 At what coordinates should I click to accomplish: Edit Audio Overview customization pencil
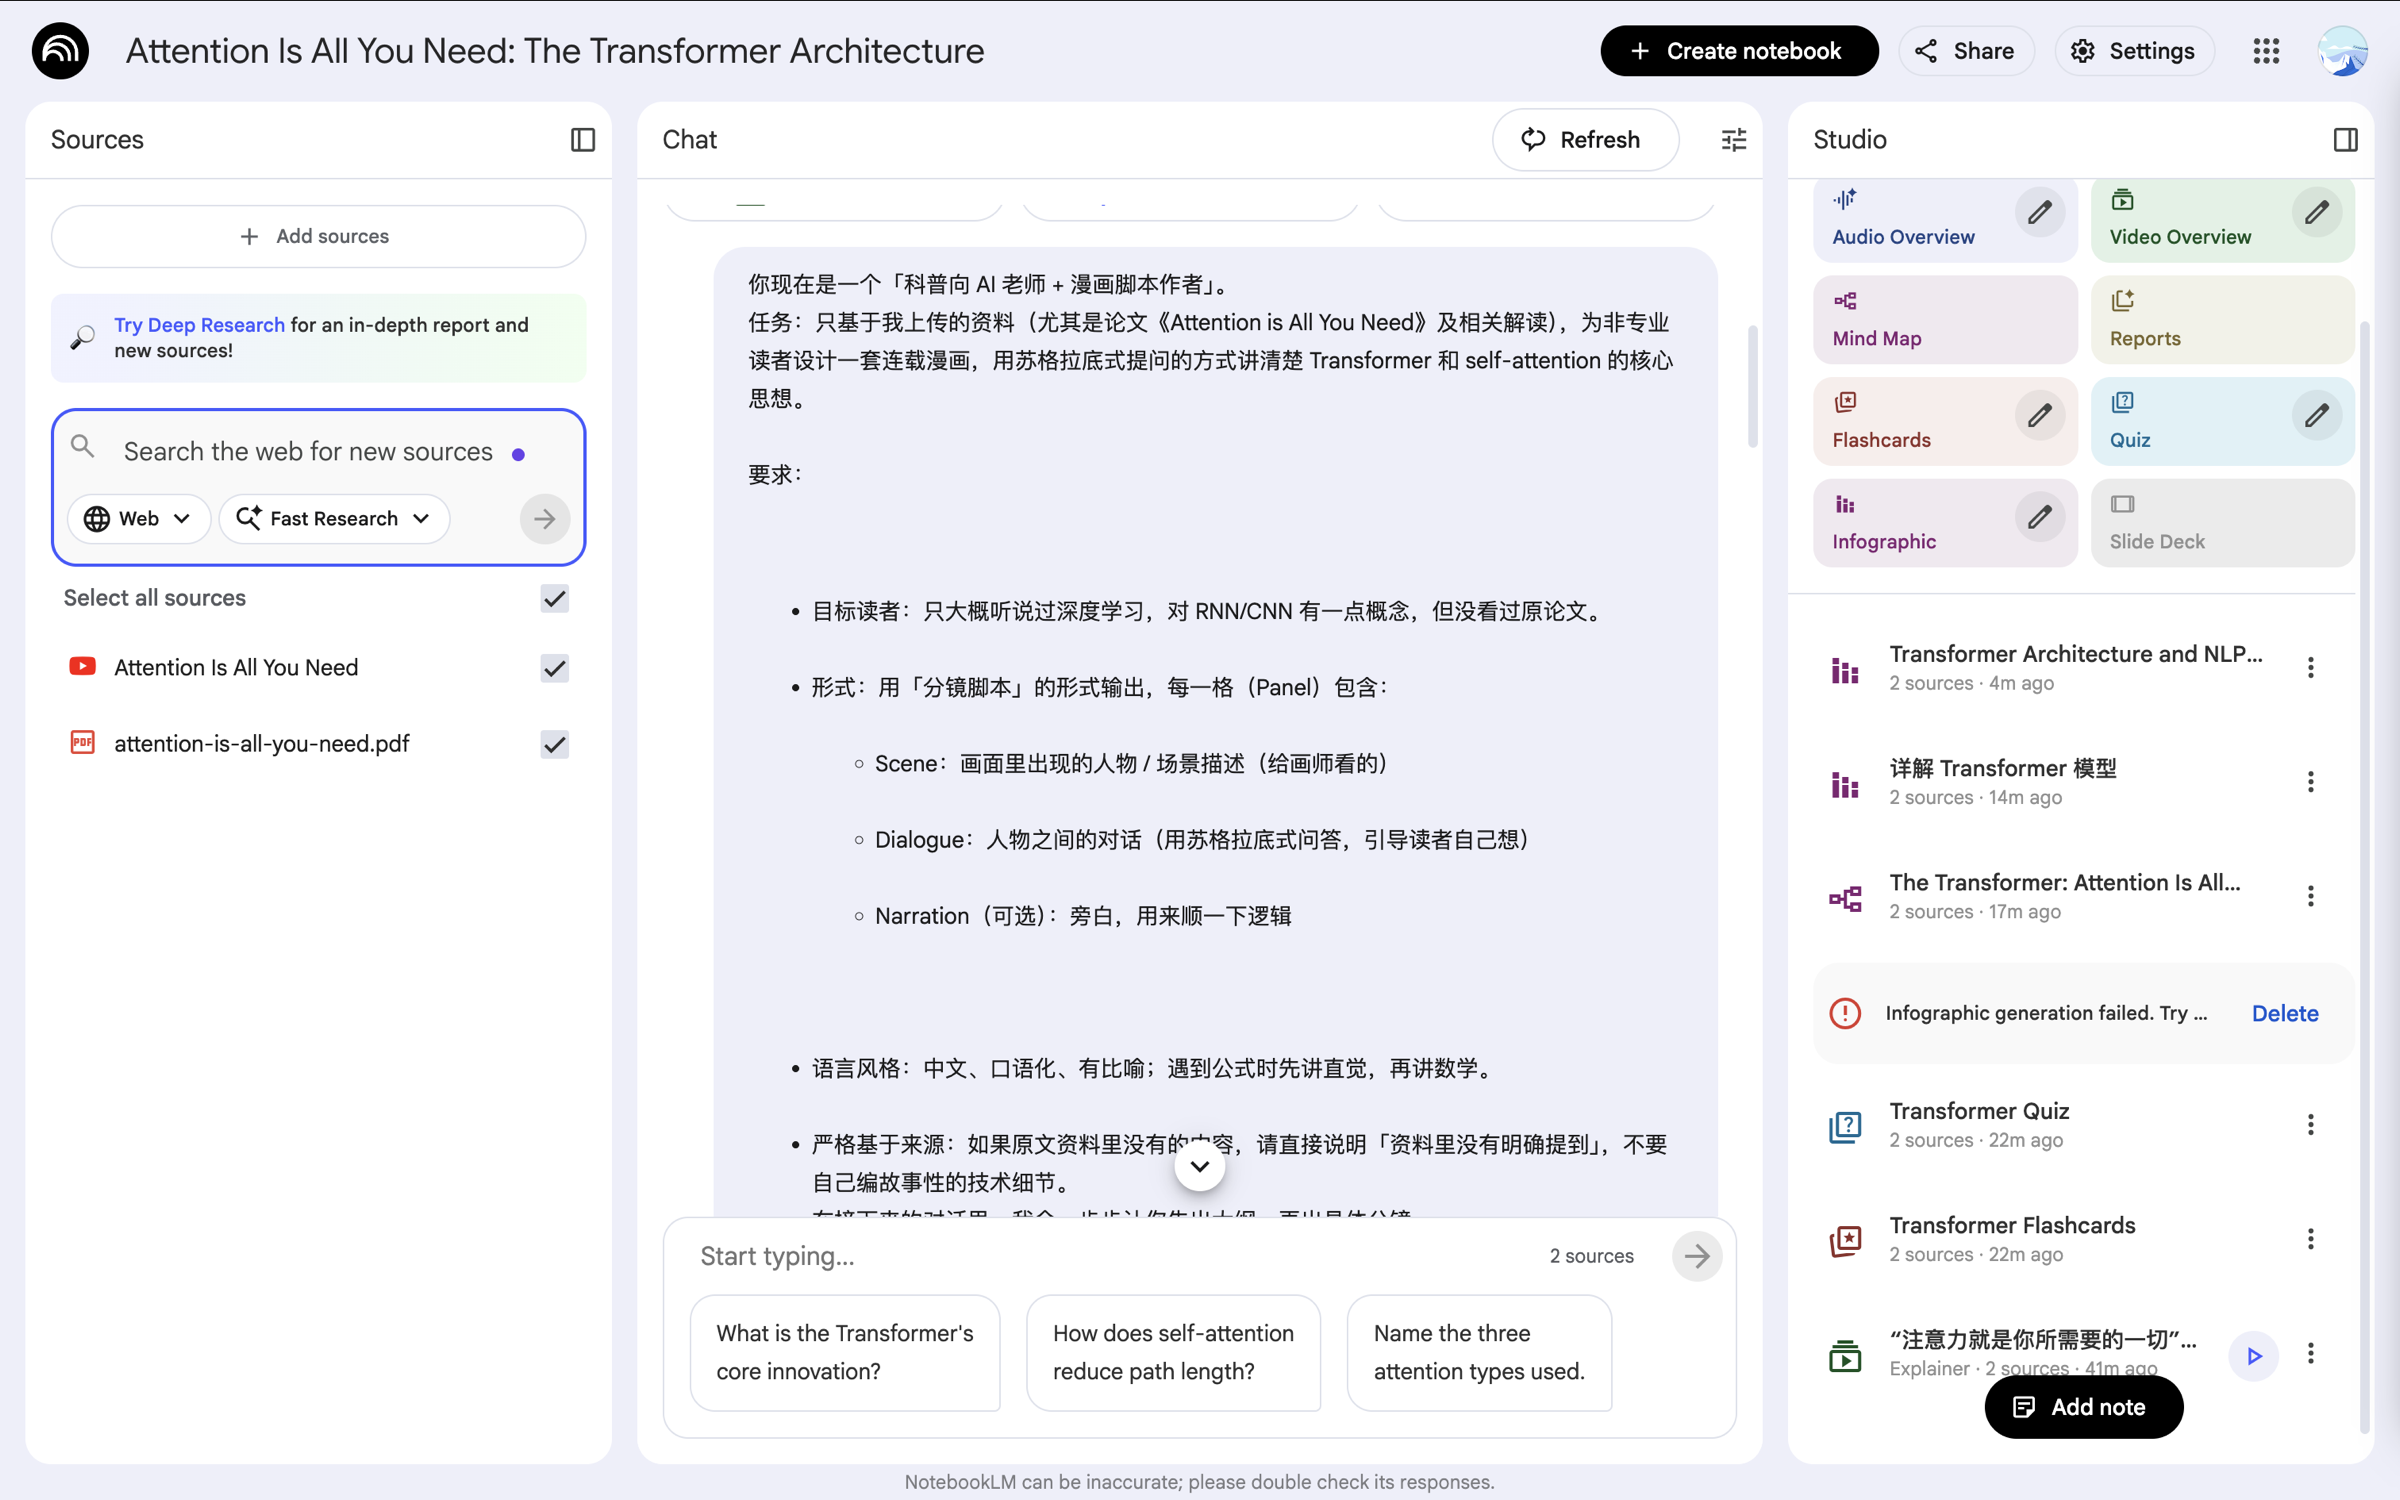point(2039,213)
